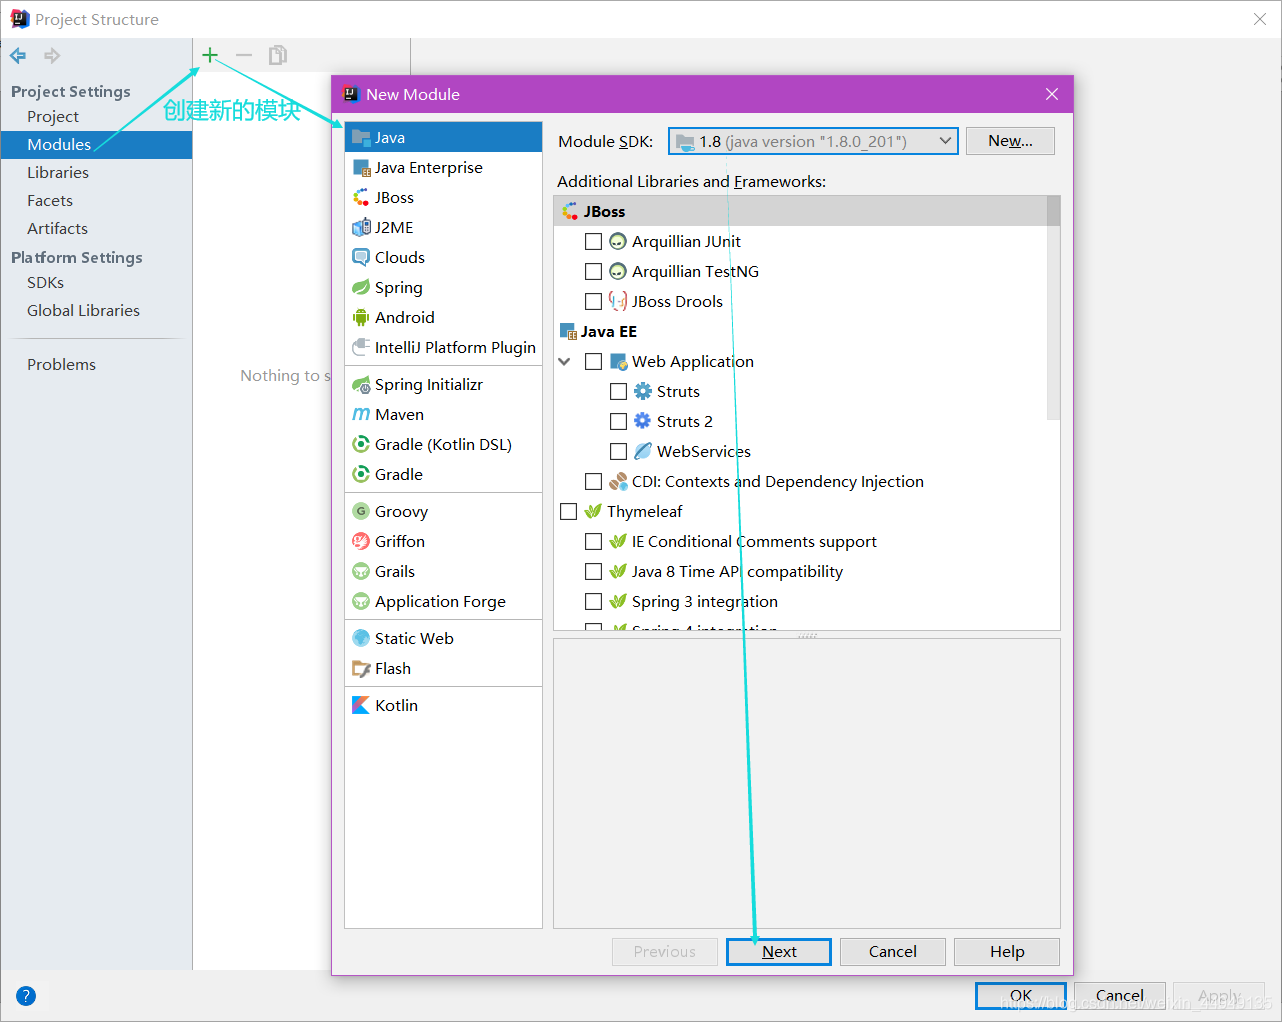Enable the JBoss Drools checkbox

593,301
